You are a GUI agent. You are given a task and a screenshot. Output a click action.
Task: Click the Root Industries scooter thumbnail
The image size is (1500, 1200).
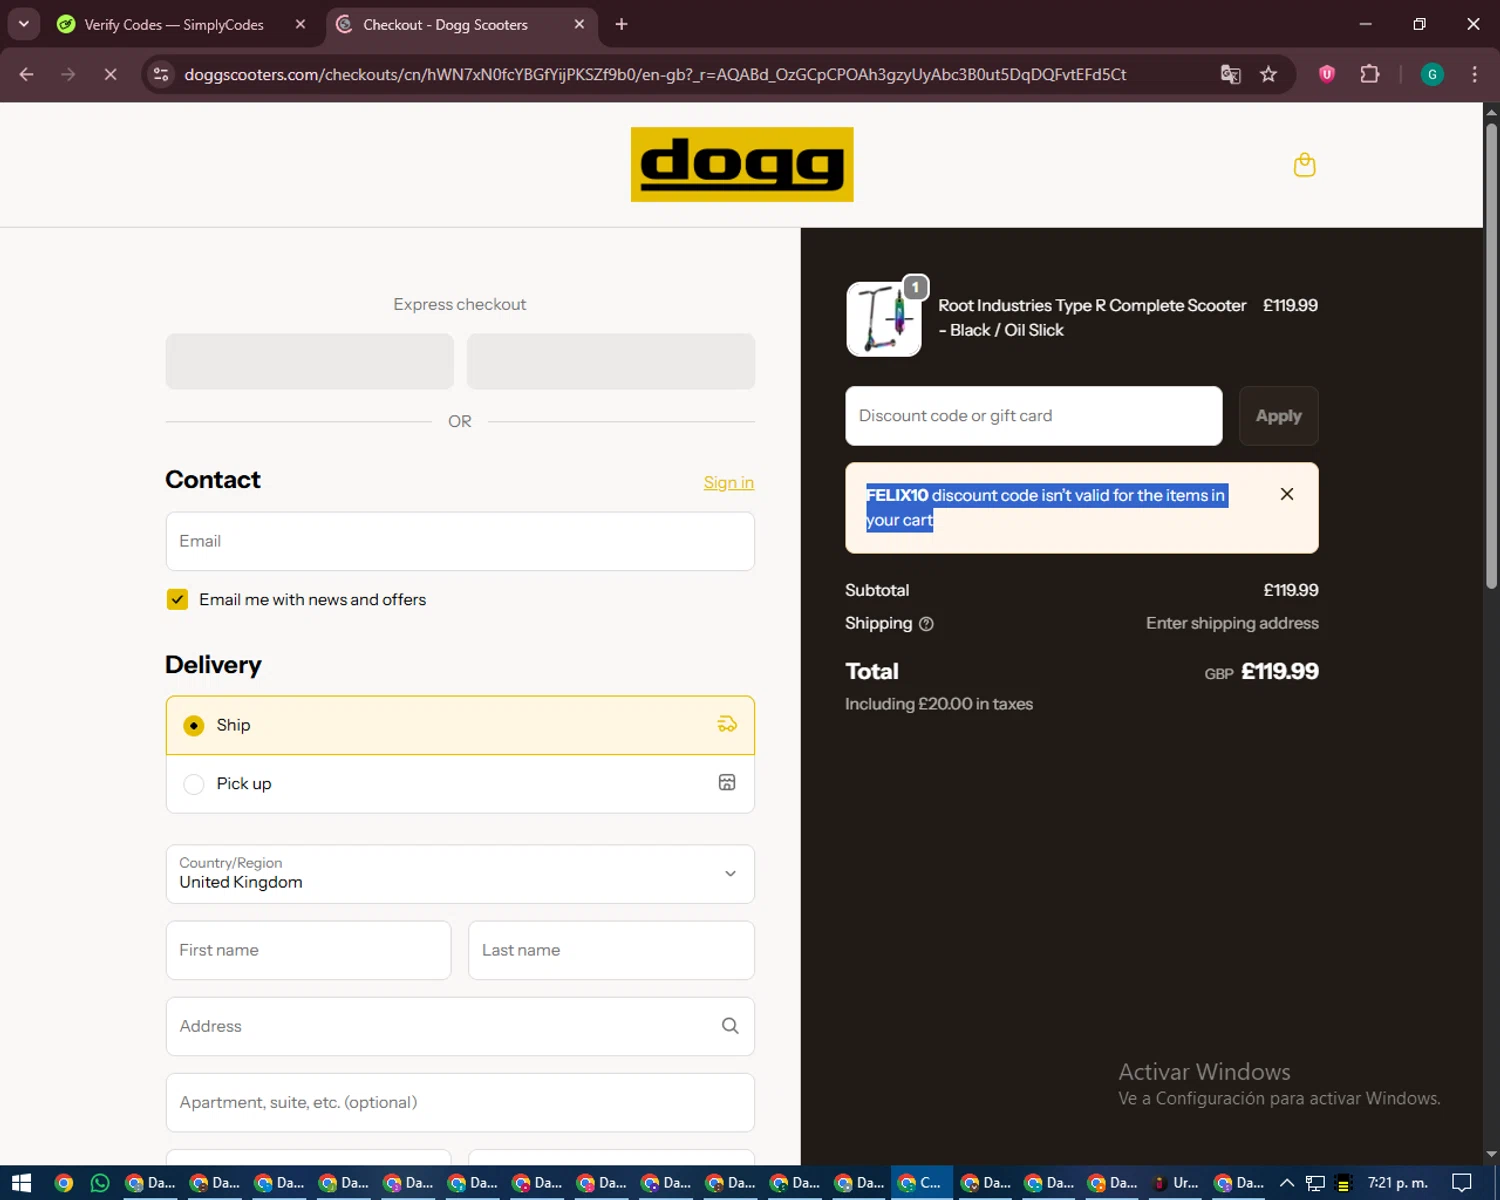pos(883,319)
